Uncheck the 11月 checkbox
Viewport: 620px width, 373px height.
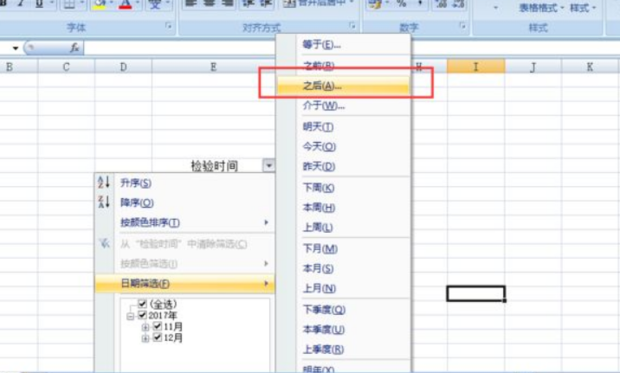tap(157, 326)
